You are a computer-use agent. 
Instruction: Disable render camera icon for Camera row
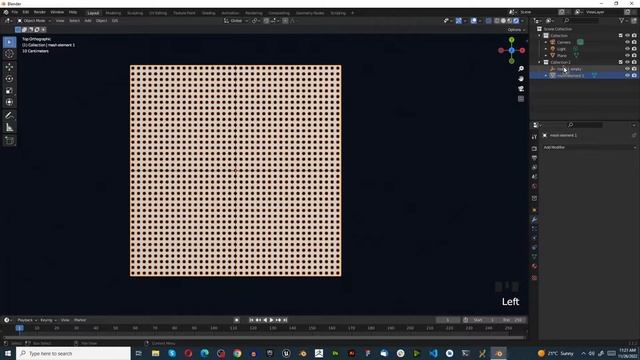point(634,42)
